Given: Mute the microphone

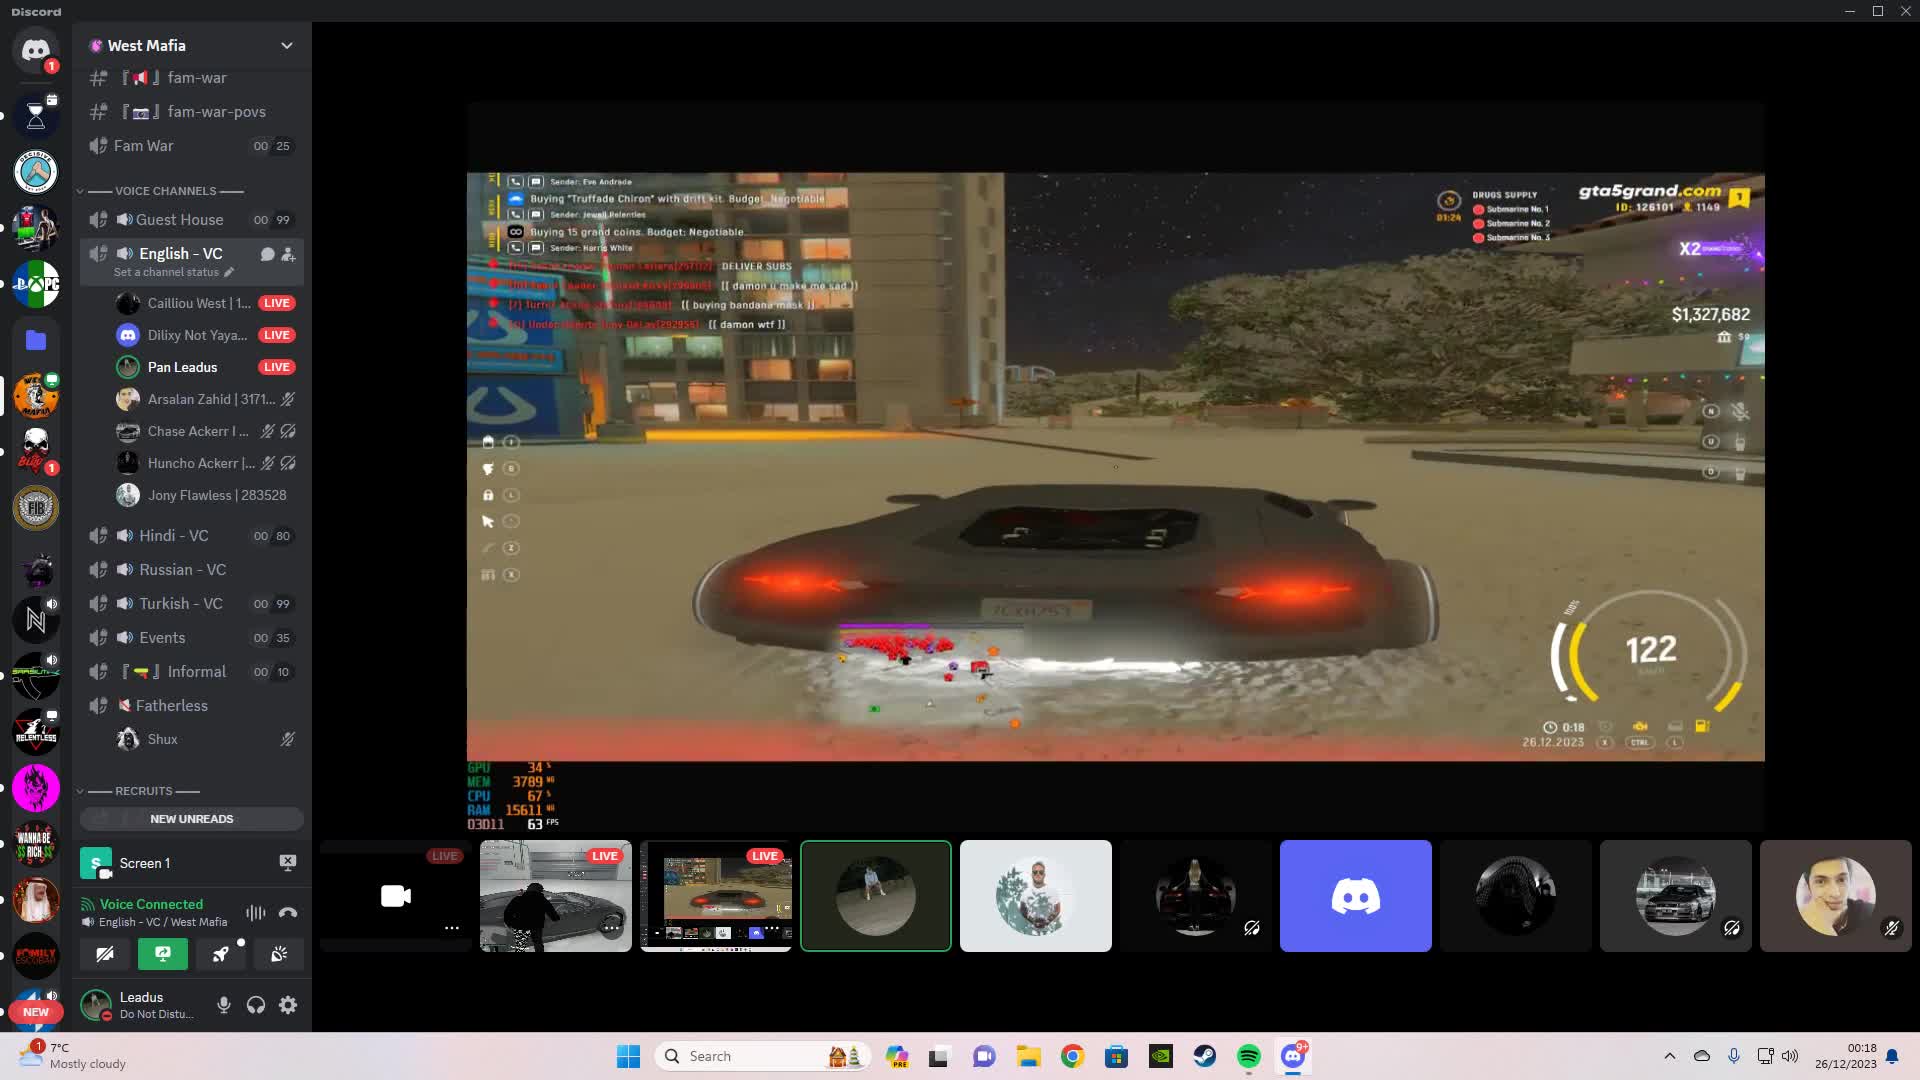Looking at the screenshot, I should 224,1005.
